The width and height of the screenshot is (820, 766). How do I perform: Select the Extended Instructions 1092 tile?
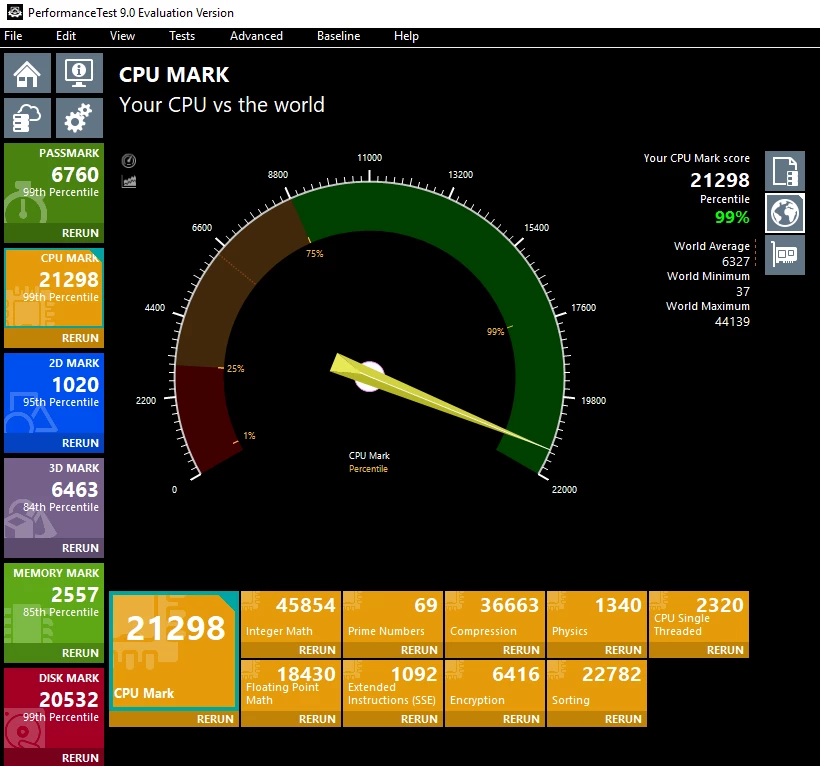click(x=393, y=686)
